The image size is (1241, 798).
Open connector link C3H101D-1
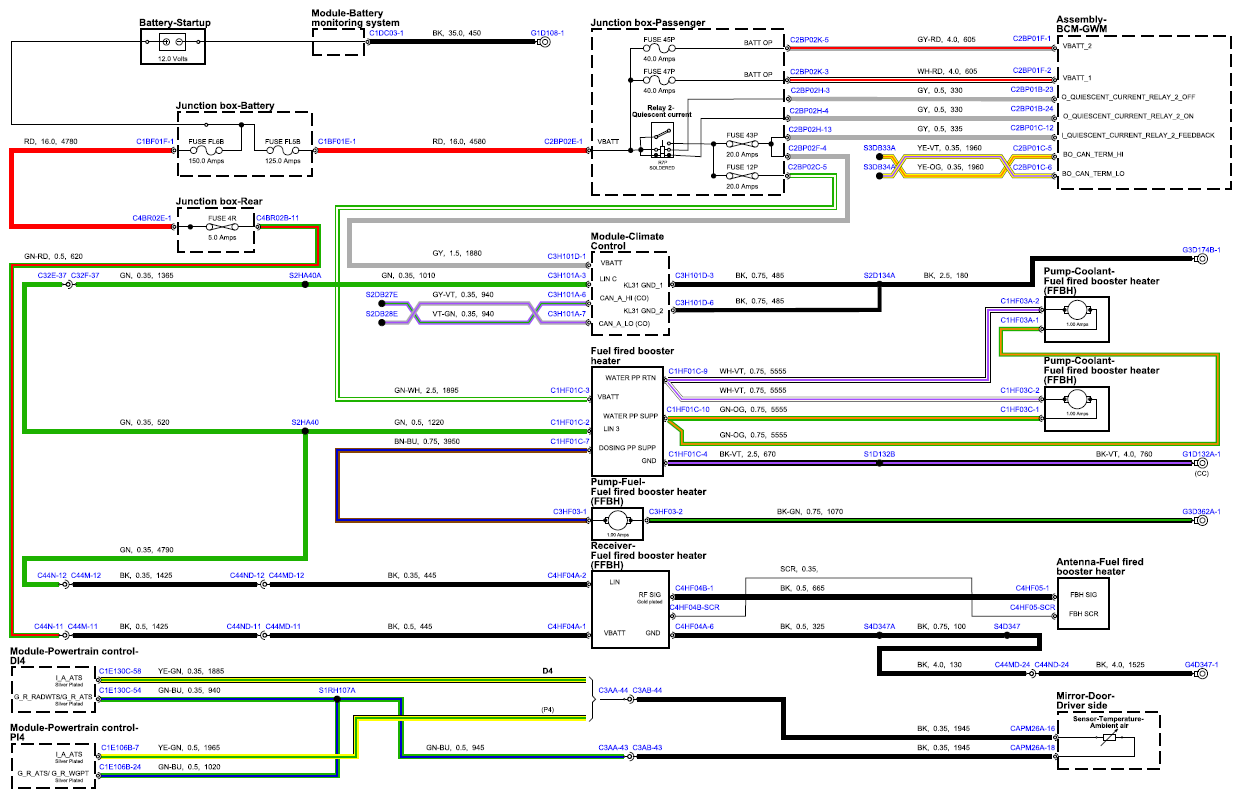[566, 256]
